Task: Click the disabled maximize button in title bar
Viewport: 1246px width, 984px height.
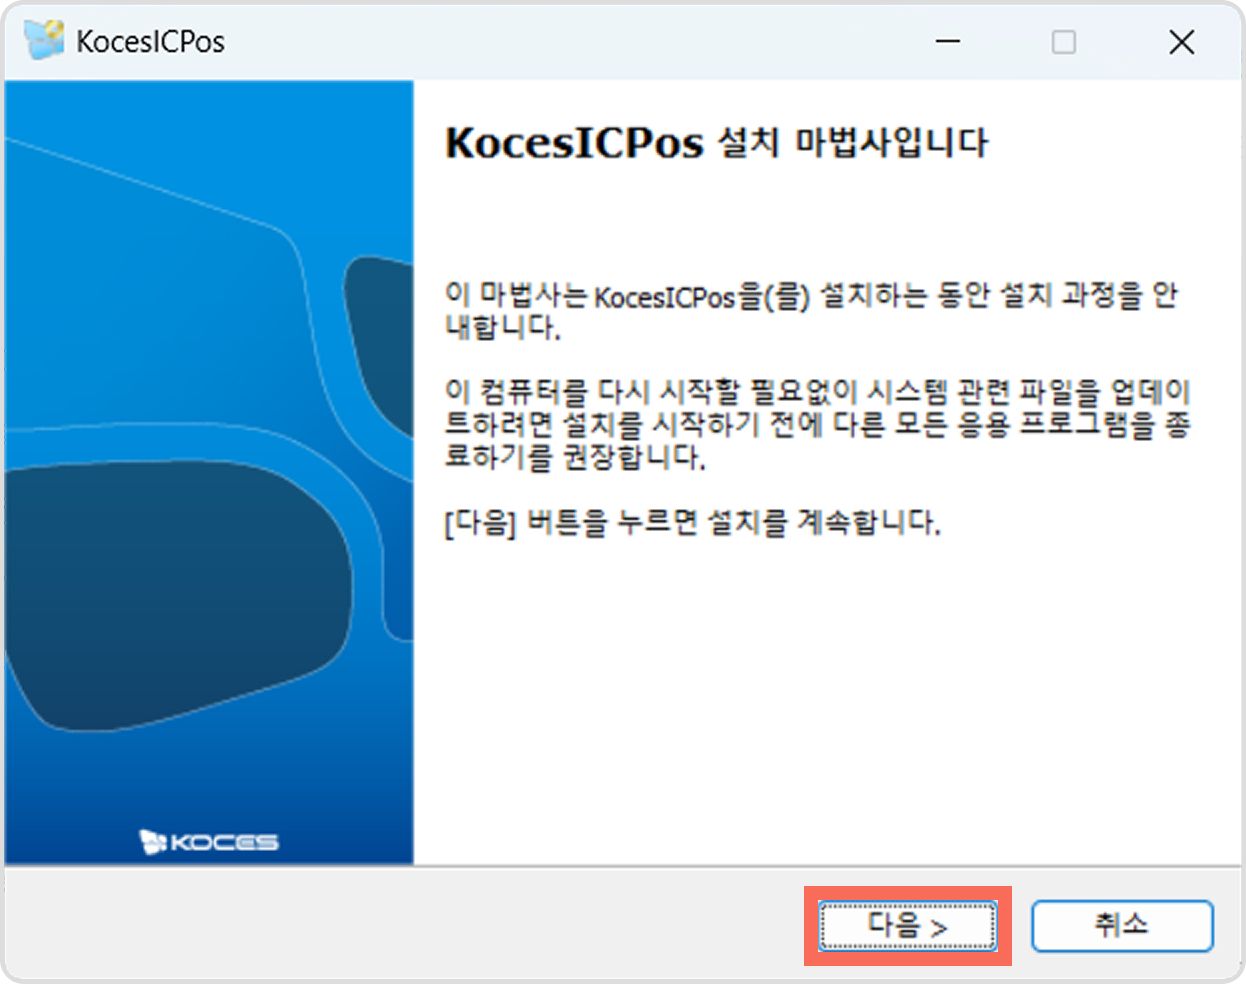Action: point(1064,42)
